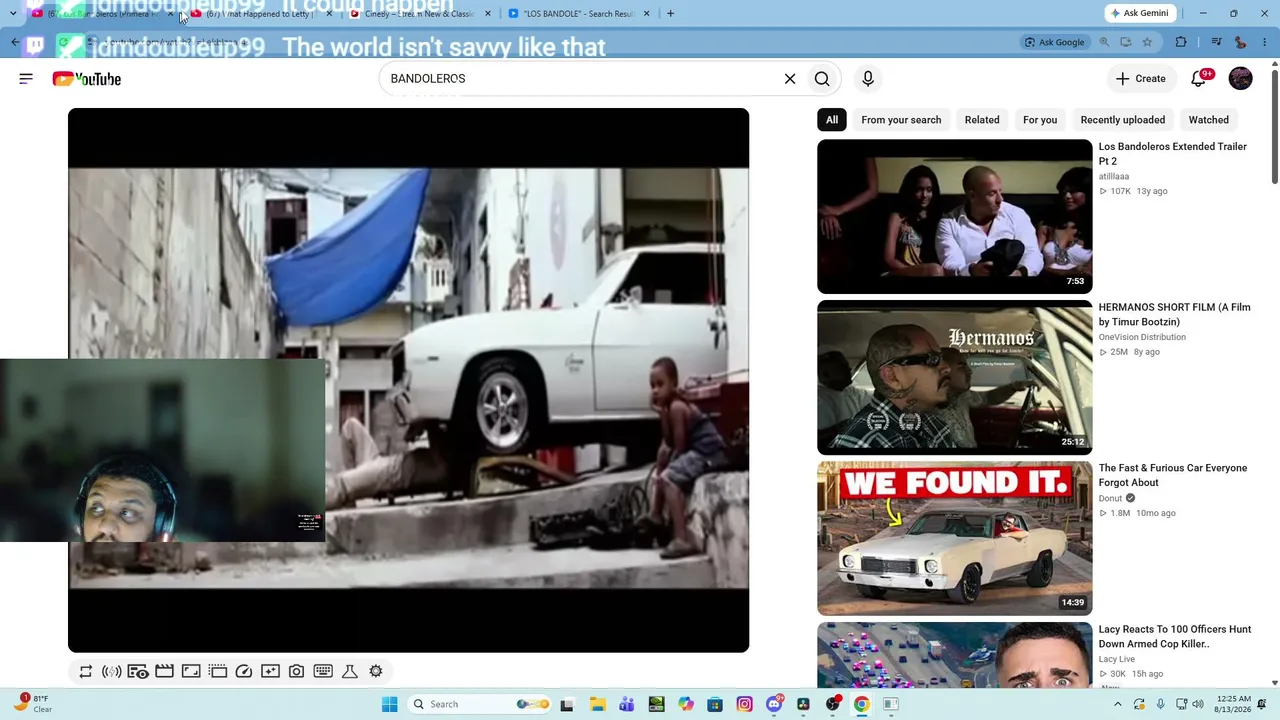Open the Create menu
Viewport: 1280px width, 720px height.
point(1141,79)
